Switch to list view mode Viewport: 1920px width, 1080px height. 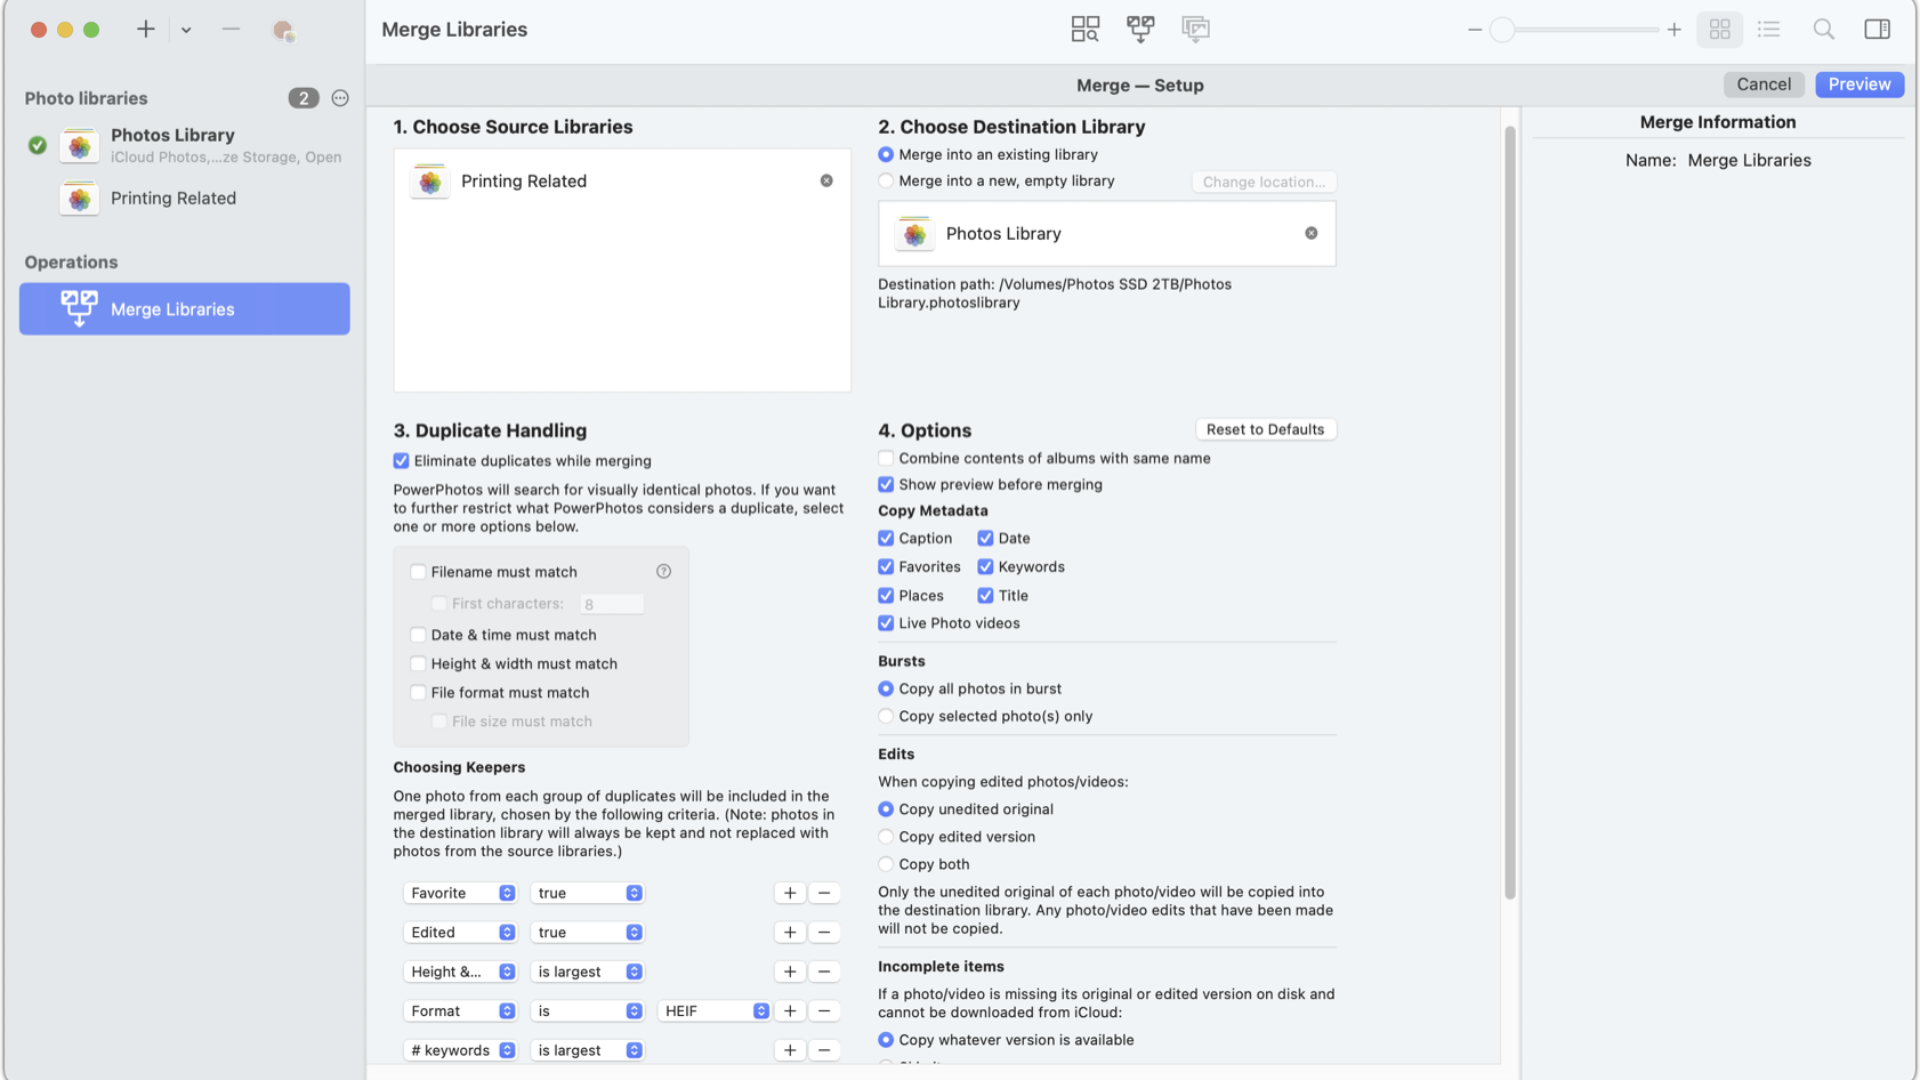[x=1768, y=29]
